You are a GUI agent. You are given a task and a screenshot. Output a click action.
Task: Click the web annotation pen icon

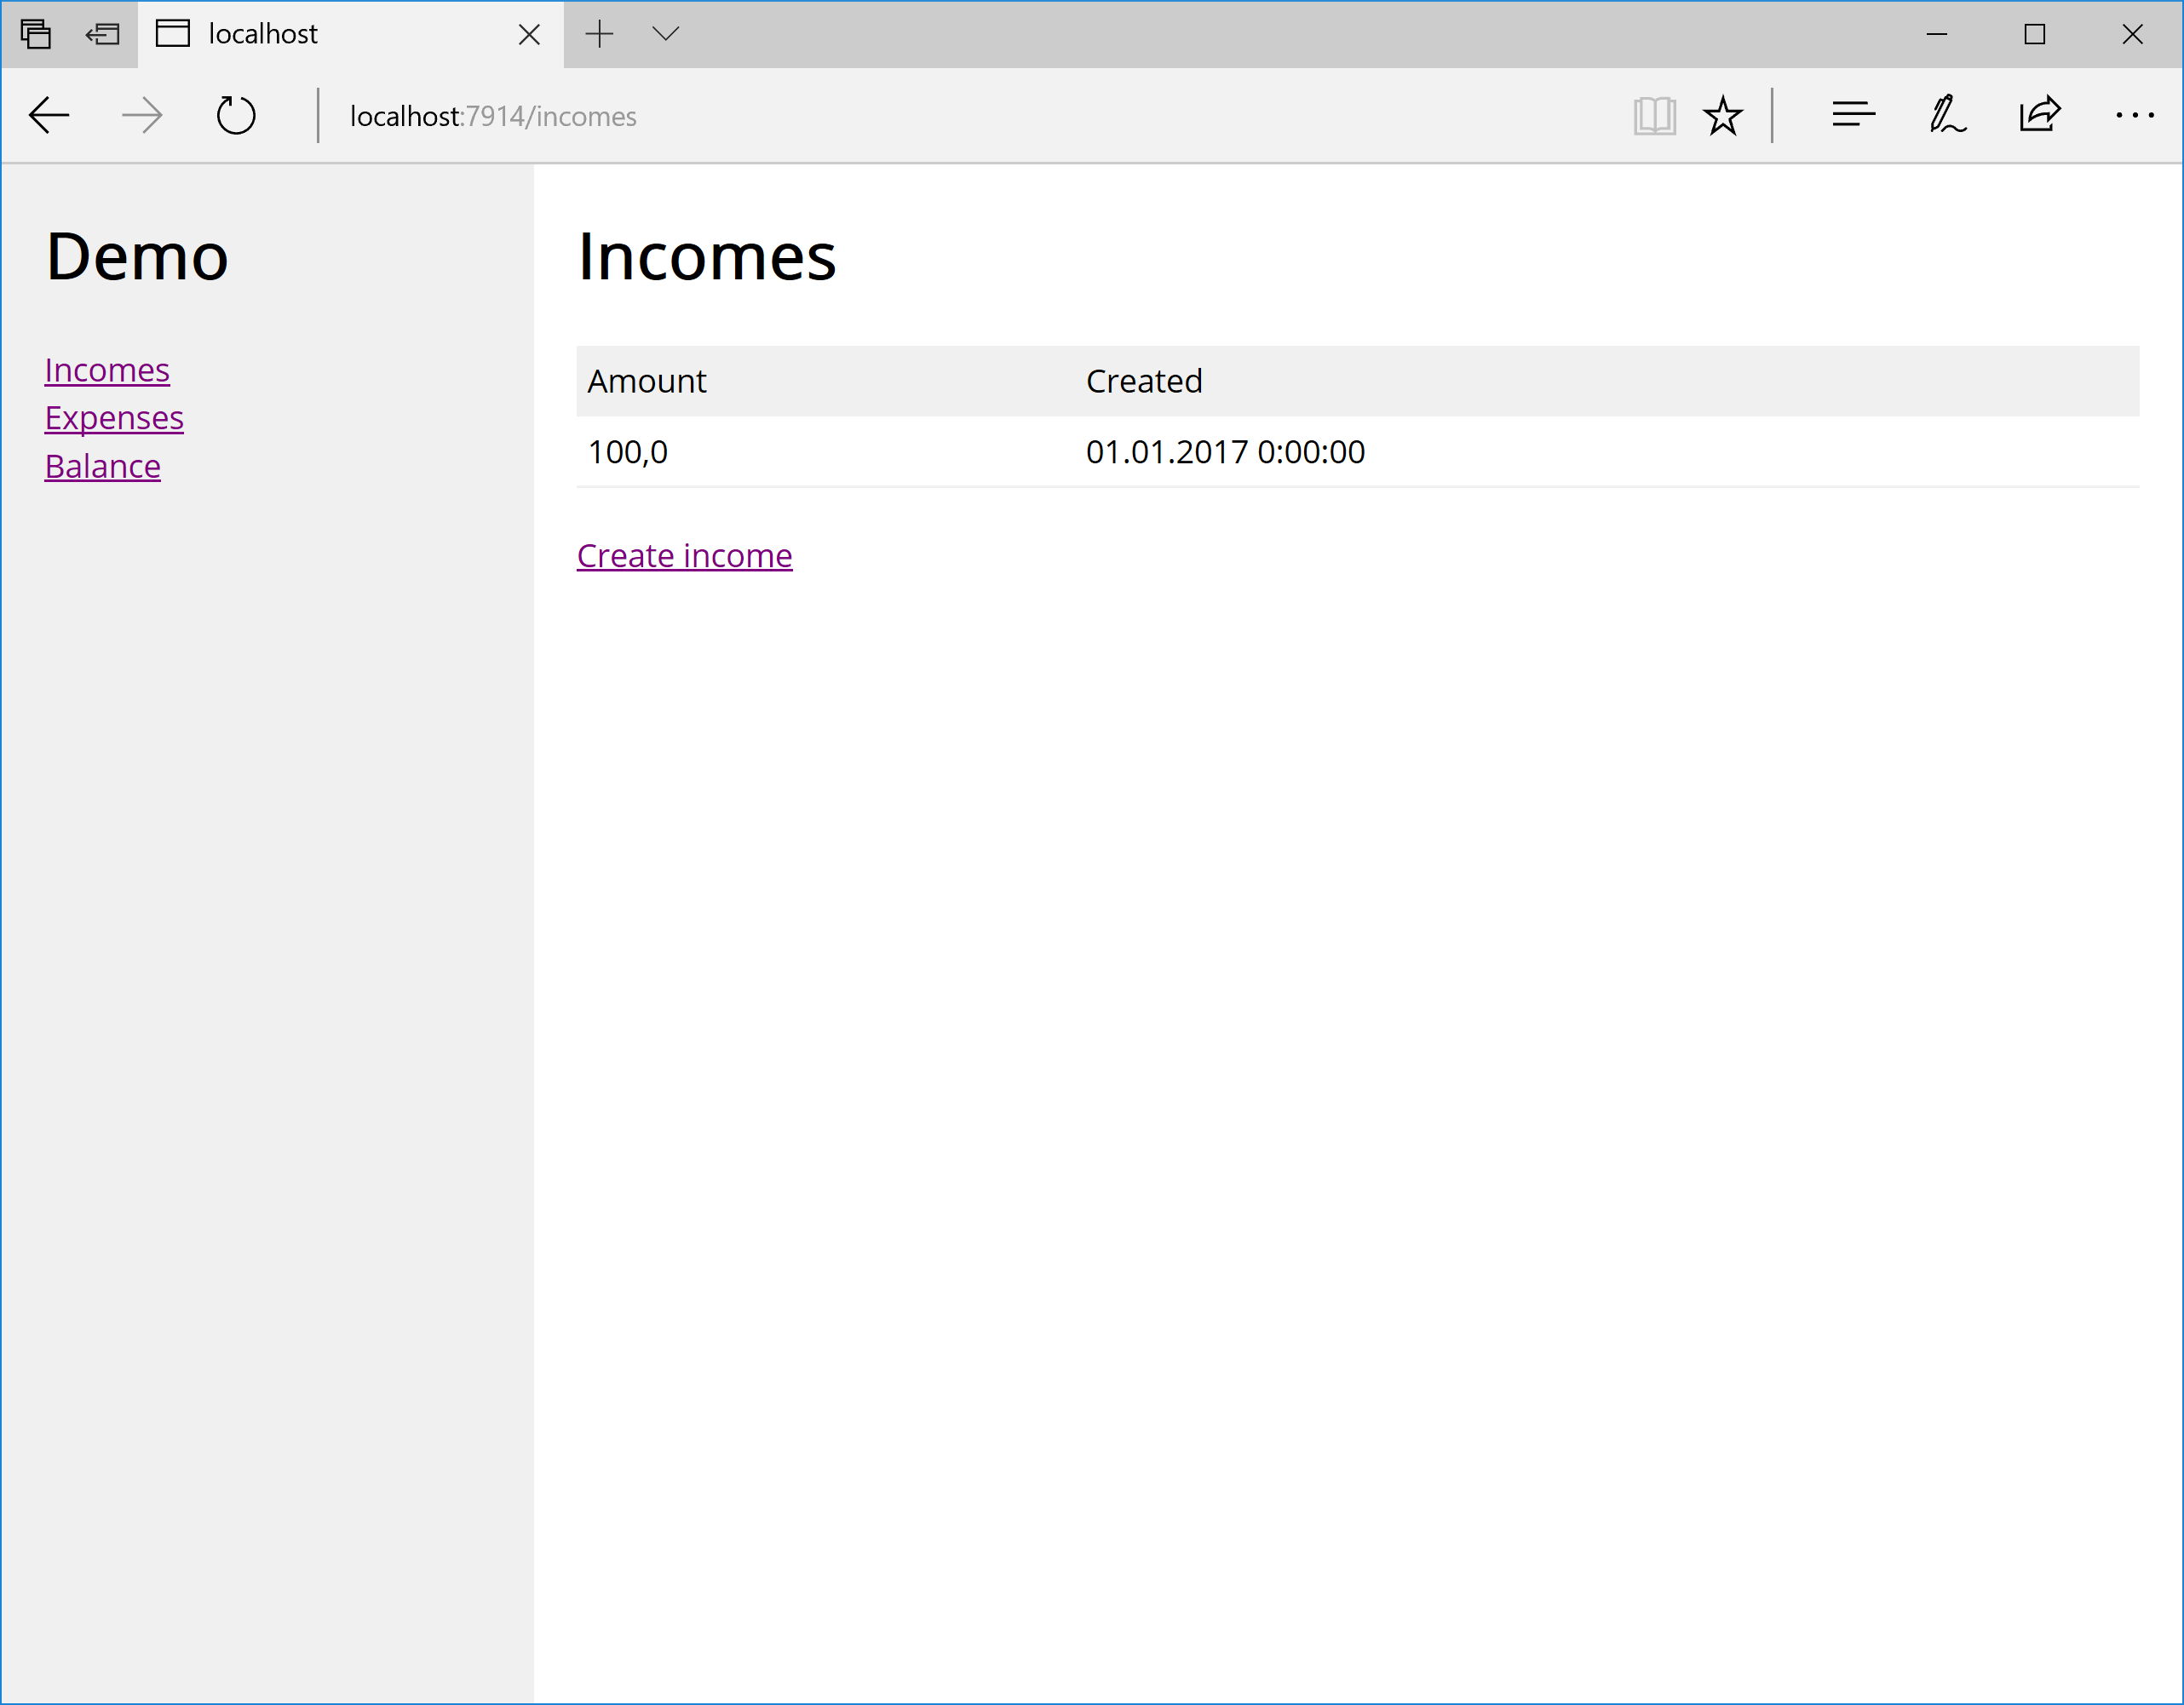pos(1945,117)
